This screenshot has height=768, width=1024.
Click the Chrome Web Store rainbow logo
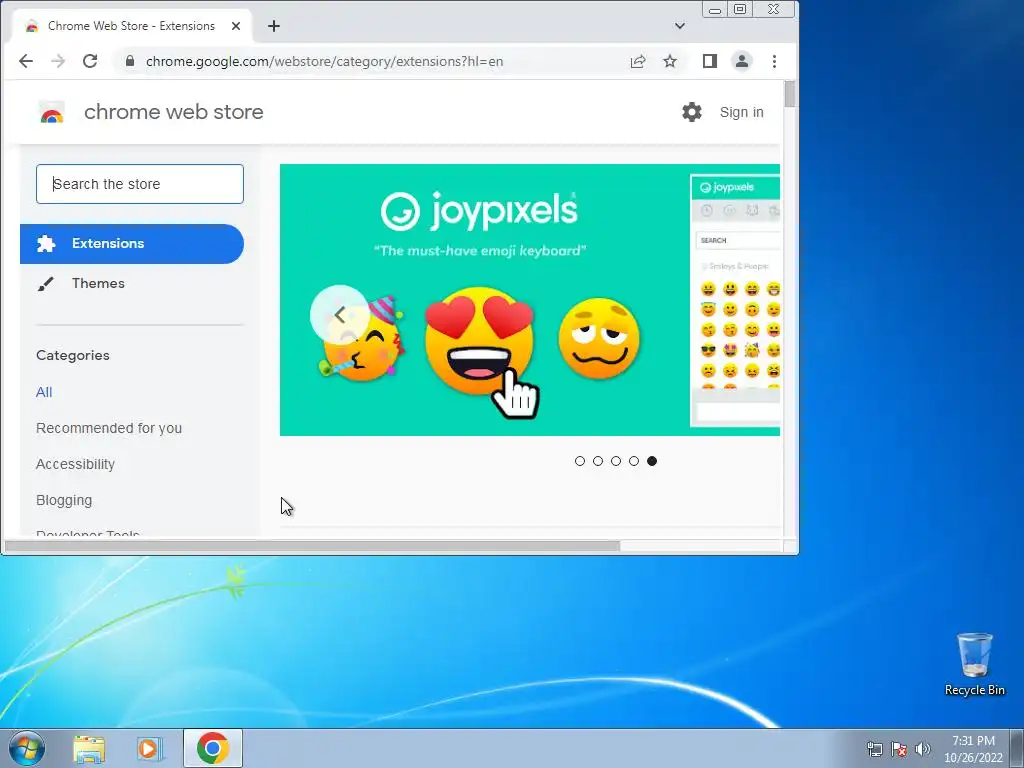pos(52,112)
